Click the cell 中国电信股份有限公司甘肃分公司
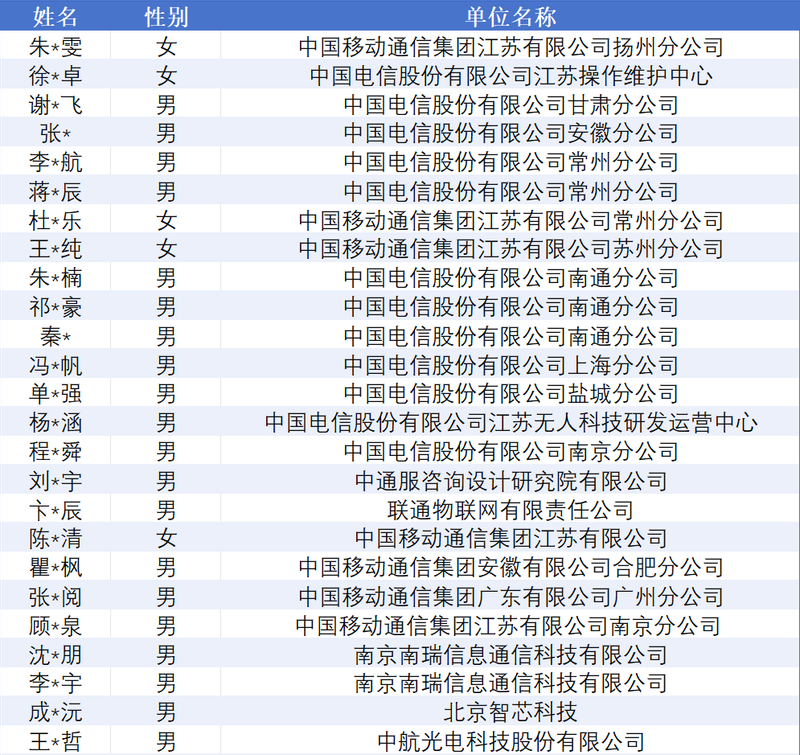800x755 pixels. pos(511,105)
